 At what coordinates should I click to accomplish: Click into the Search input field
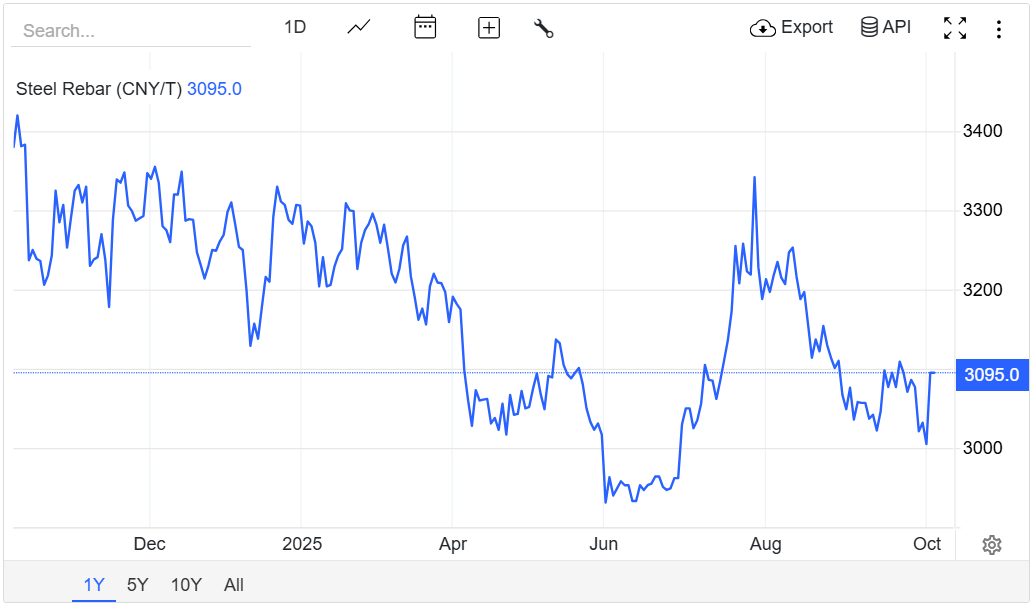coord(130,31)
